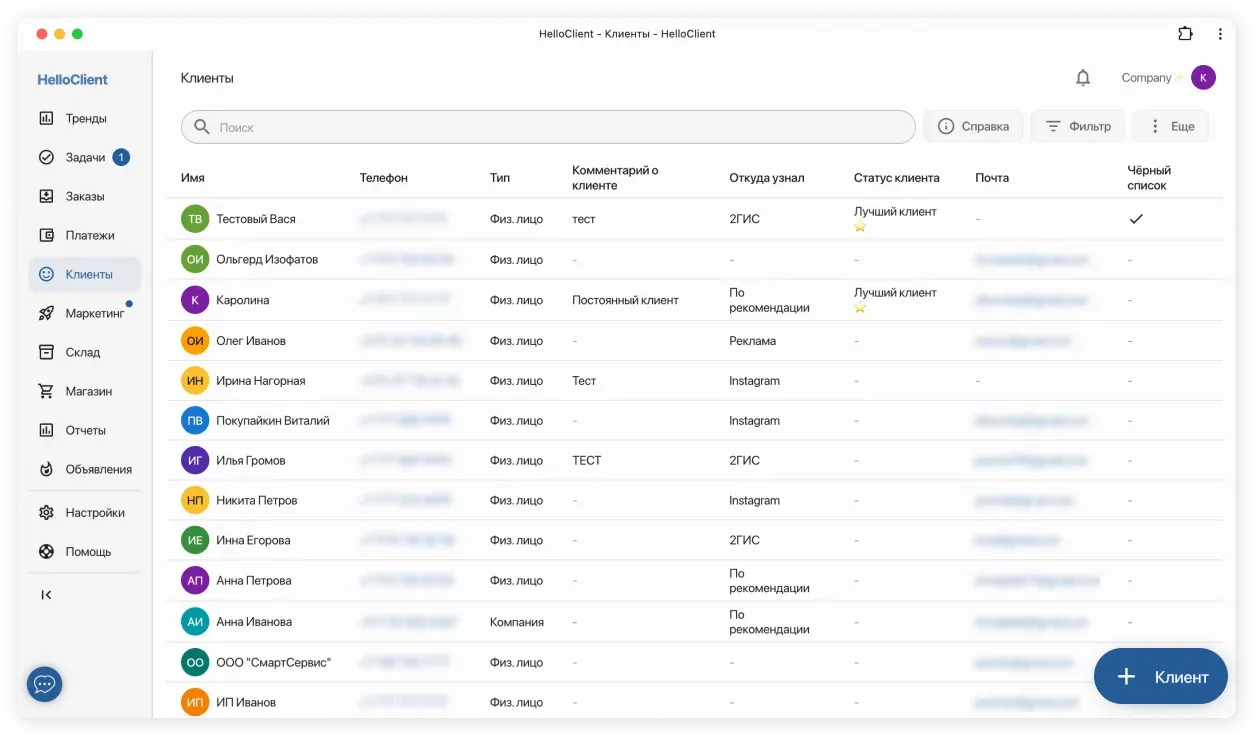
Task: Go to Задачи in the sidebar
Action: click(x=85, y=157)
